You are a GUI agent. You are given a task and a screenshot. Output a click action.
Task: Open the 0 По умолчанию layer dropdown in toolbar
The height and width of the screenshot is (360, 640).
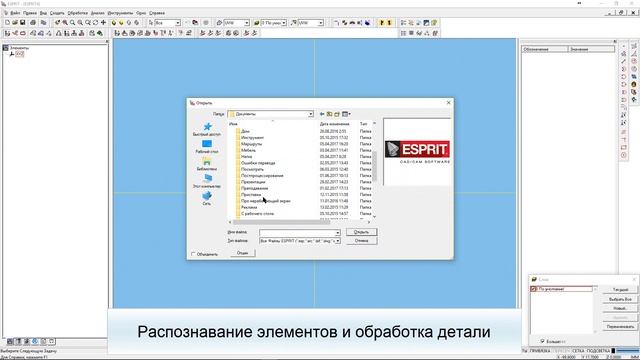(284, 23)
